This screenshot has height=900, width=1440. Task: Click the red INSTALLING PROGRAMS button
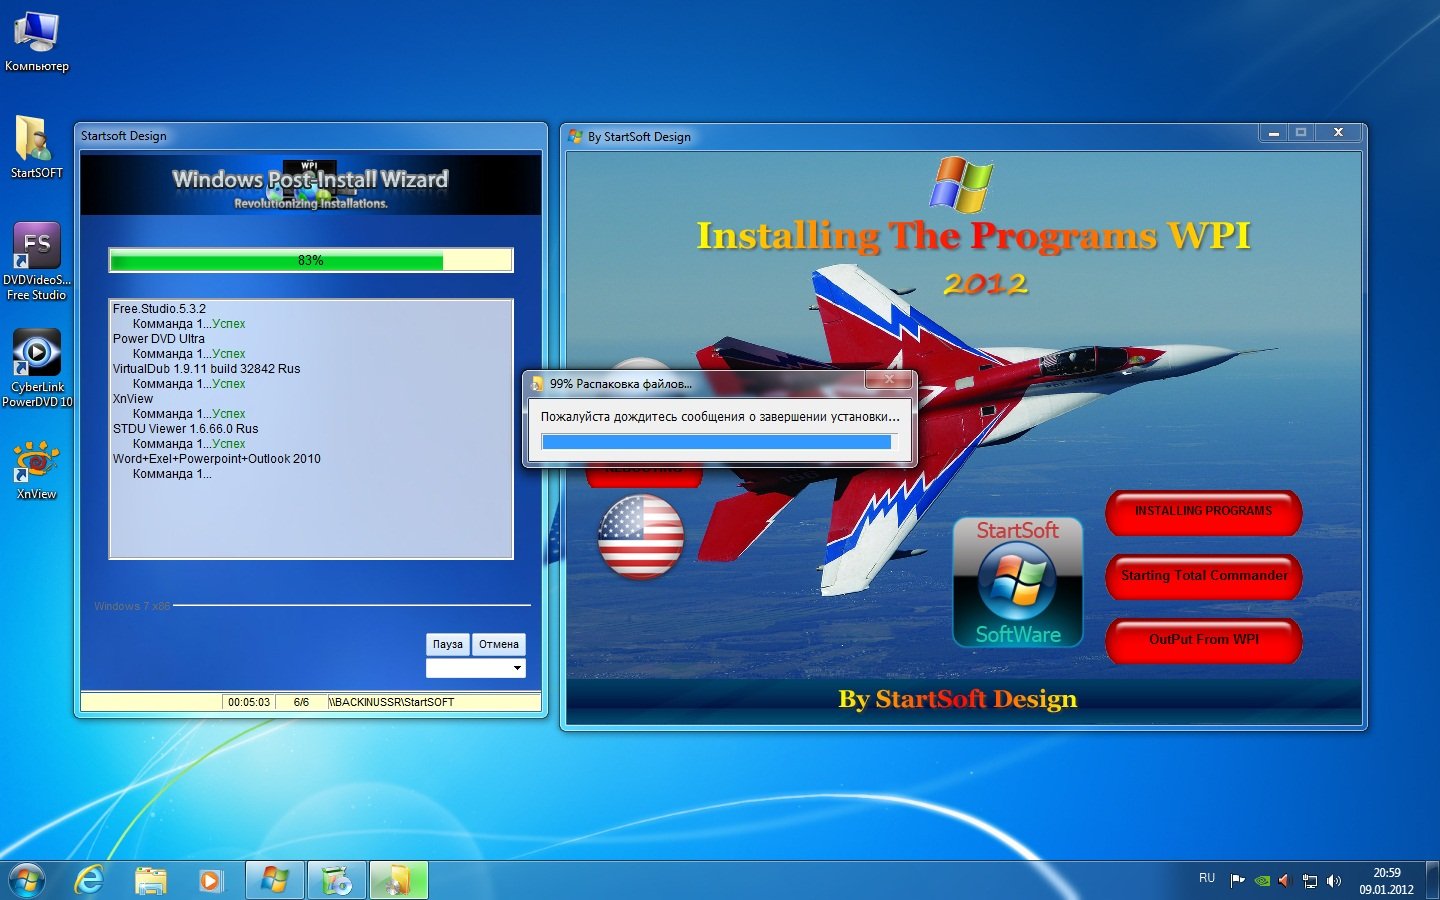click(x=1203, y=511)
